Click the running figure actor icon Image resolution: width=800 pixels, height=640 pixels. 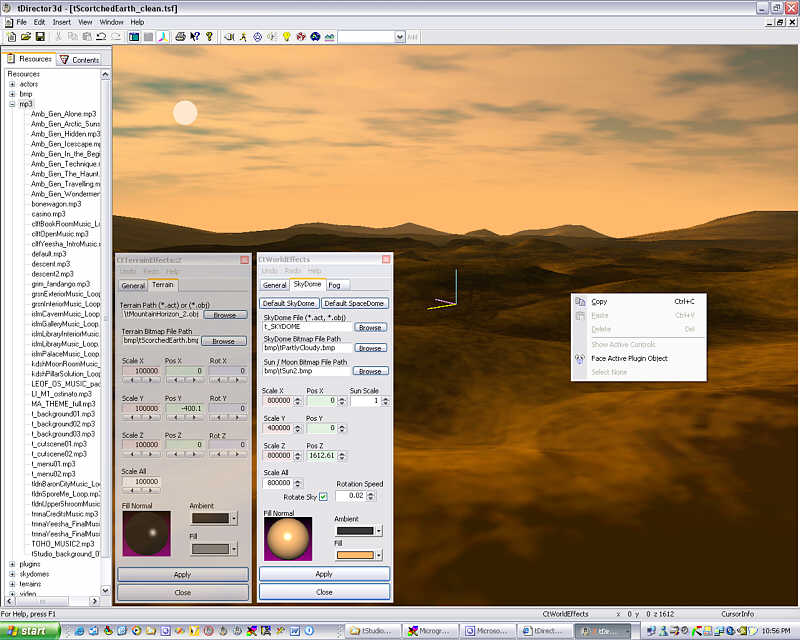coord(242,37)
